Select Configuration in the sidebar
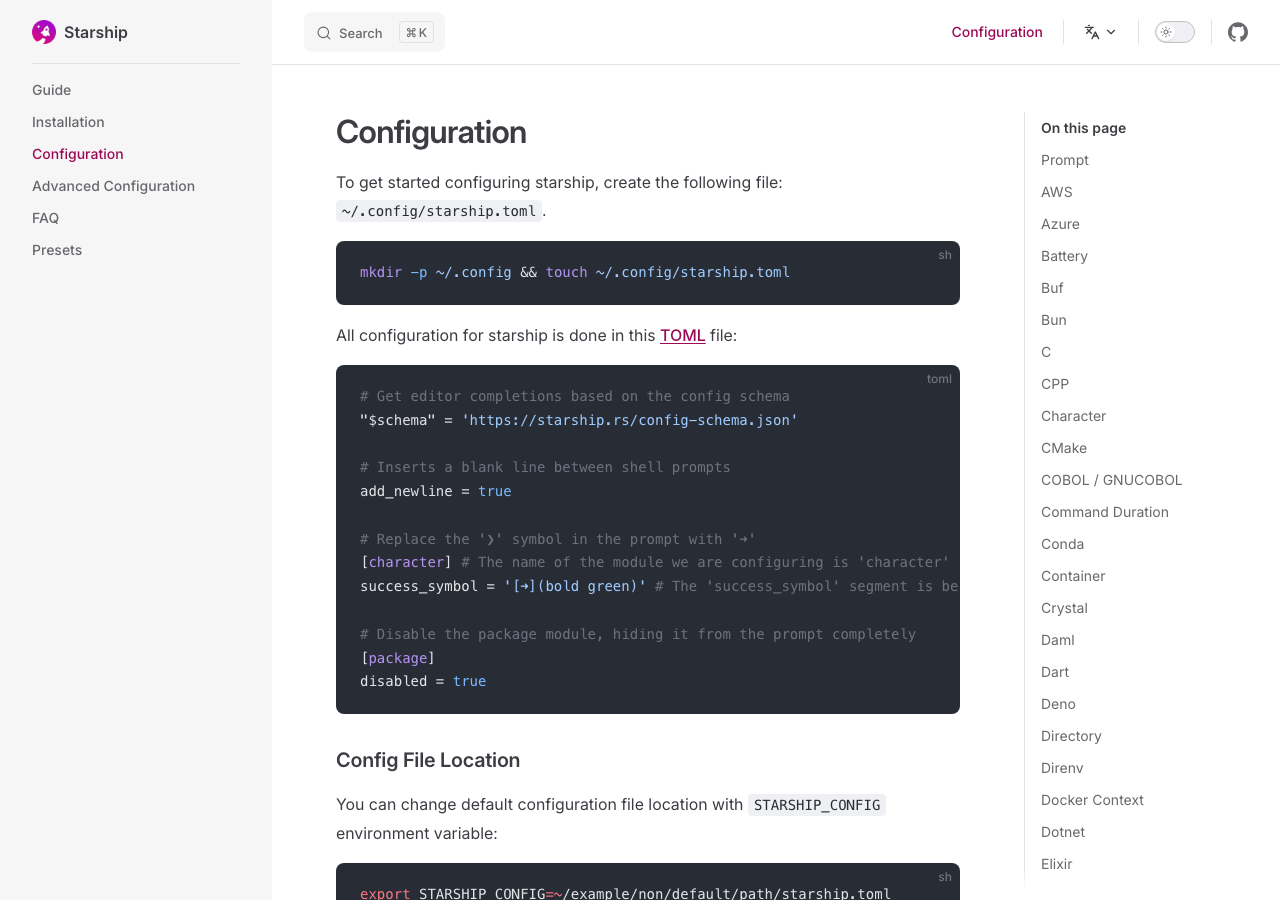 coord(78,154)
